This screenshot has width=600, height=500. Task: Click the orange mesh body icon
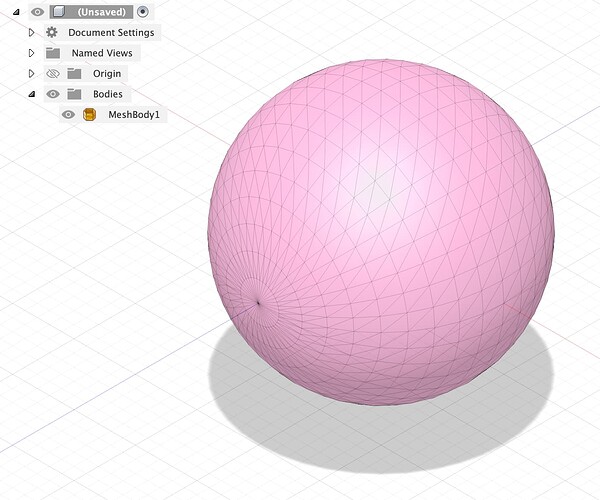[x=90, y=114]
